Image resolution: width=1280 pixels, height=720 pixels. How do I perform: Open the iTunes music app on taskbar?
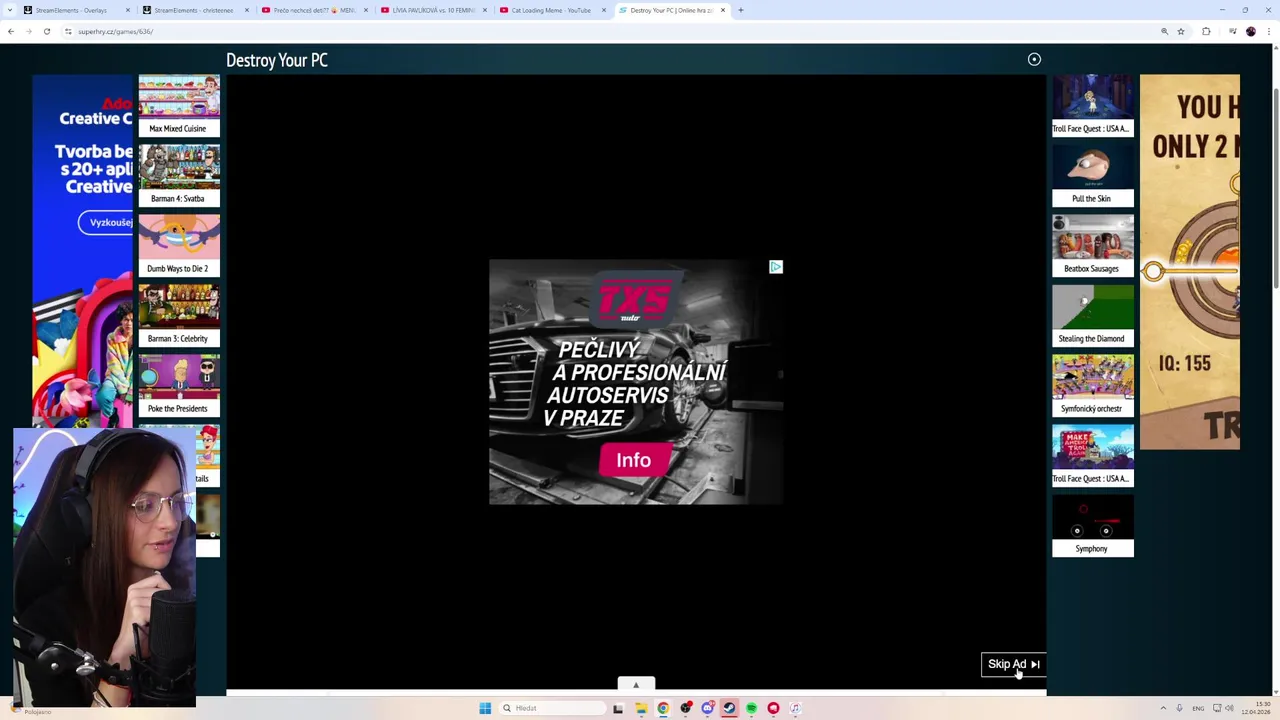(x=795, y=708)
